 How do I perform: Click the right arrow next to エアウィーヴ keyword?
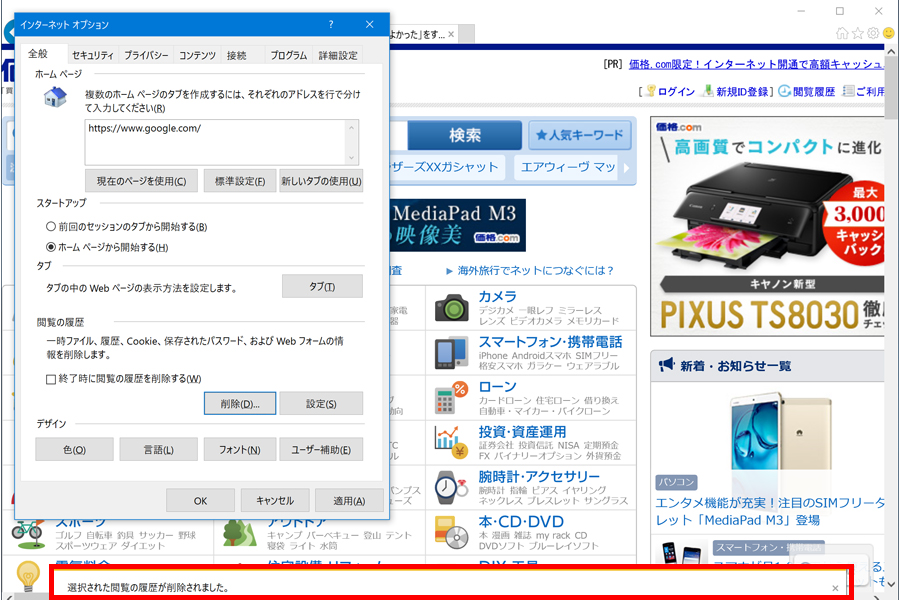pos(626,168)
